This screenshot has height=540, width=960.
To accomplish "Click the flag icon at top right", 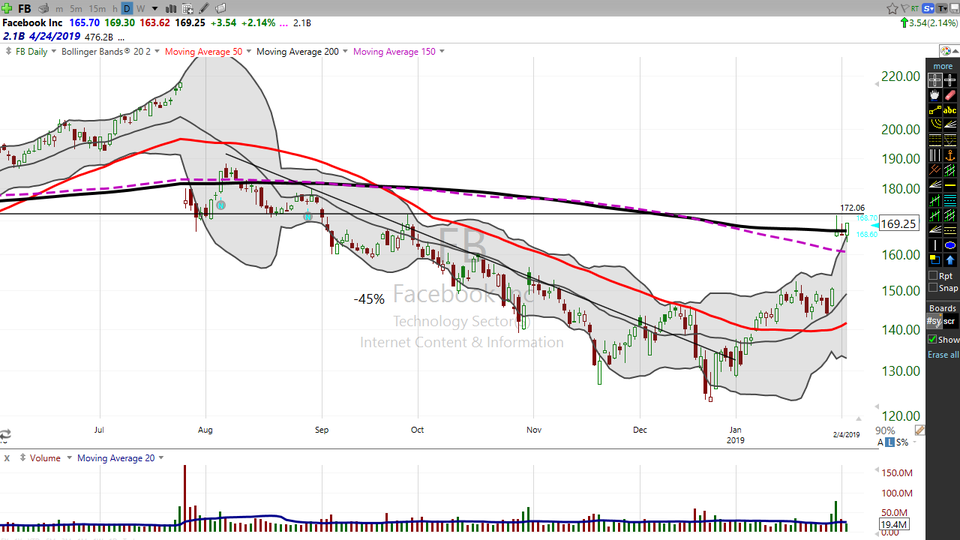I will (905, 9).
